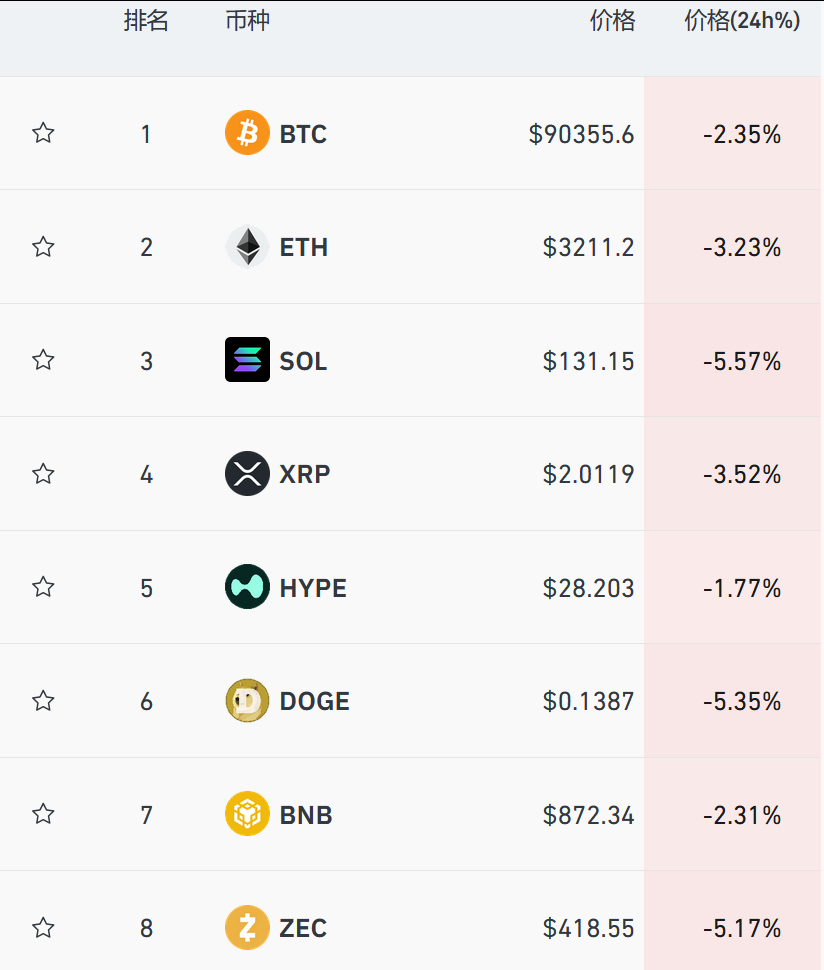
Task: Click the HYPE coin logo icon
Action: (x=247, y=587)
